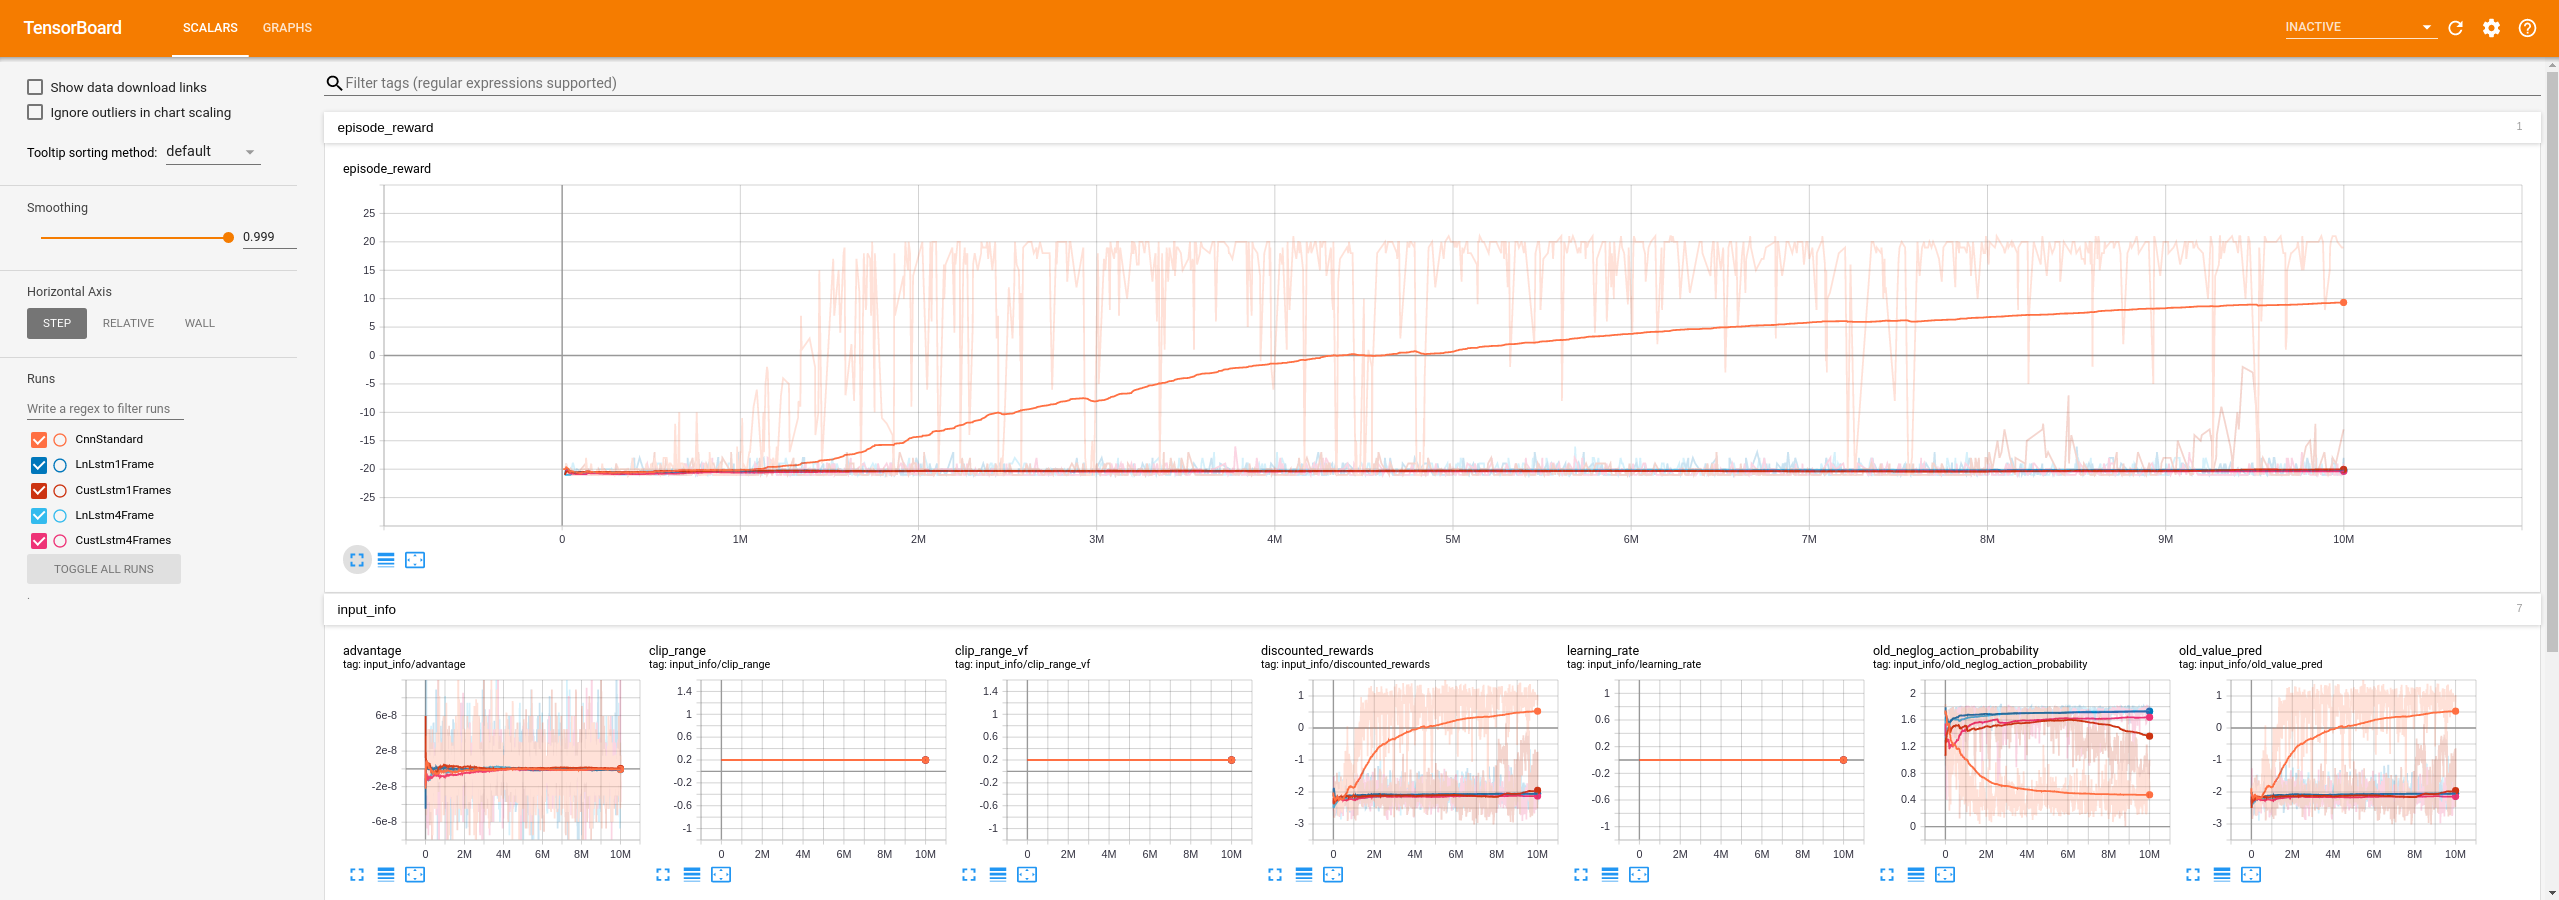Fit domain to data on episode_reward chart

[415, 560]
